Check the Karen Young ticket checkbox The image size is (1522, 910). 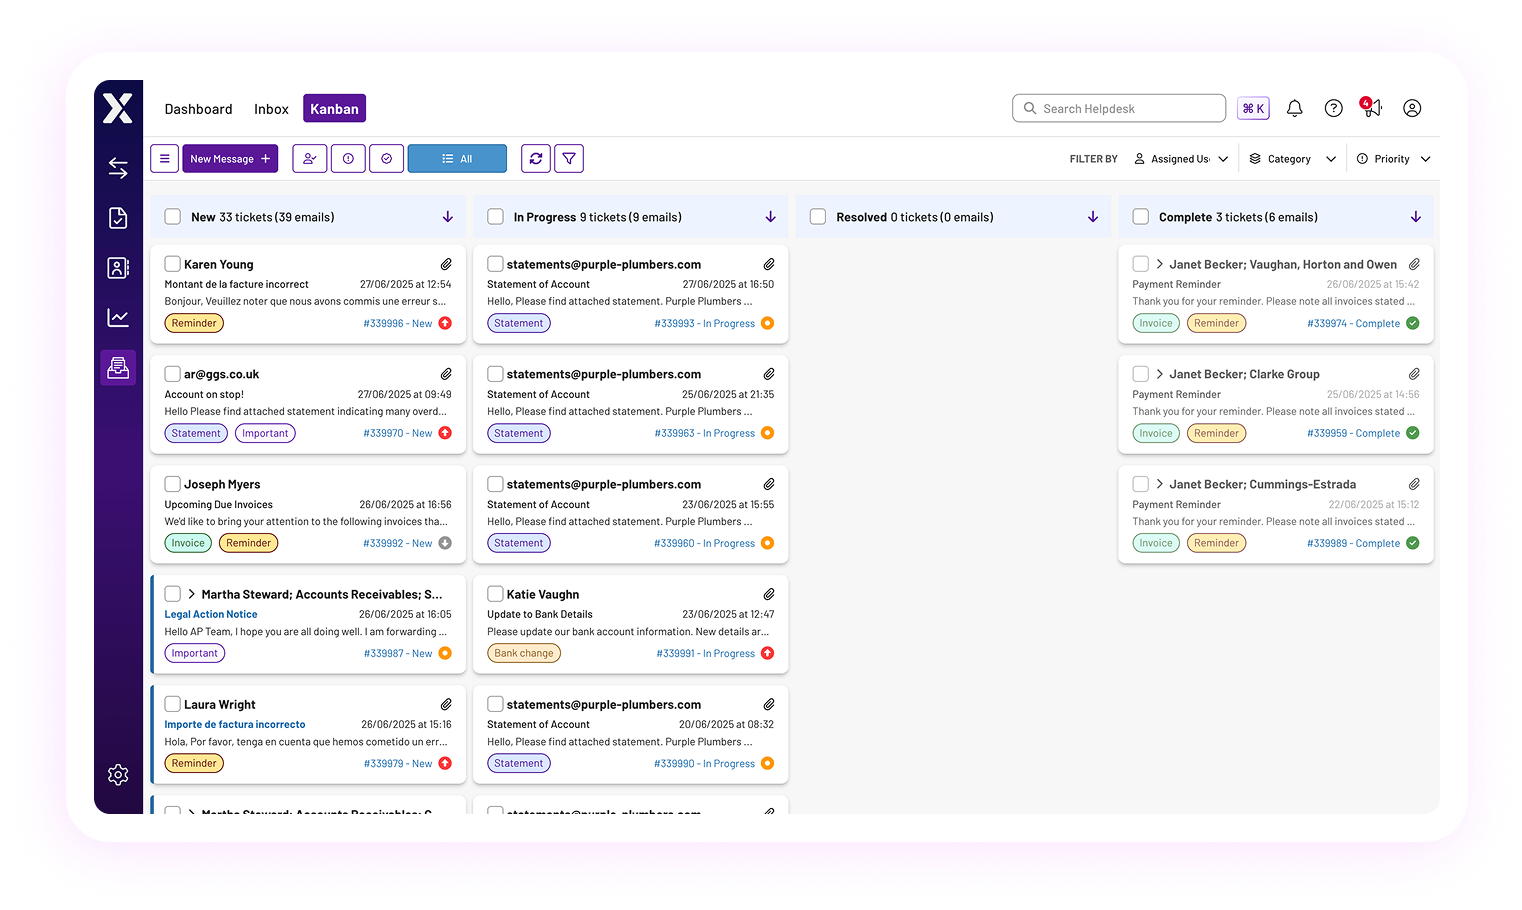click(x=172, y=263)
